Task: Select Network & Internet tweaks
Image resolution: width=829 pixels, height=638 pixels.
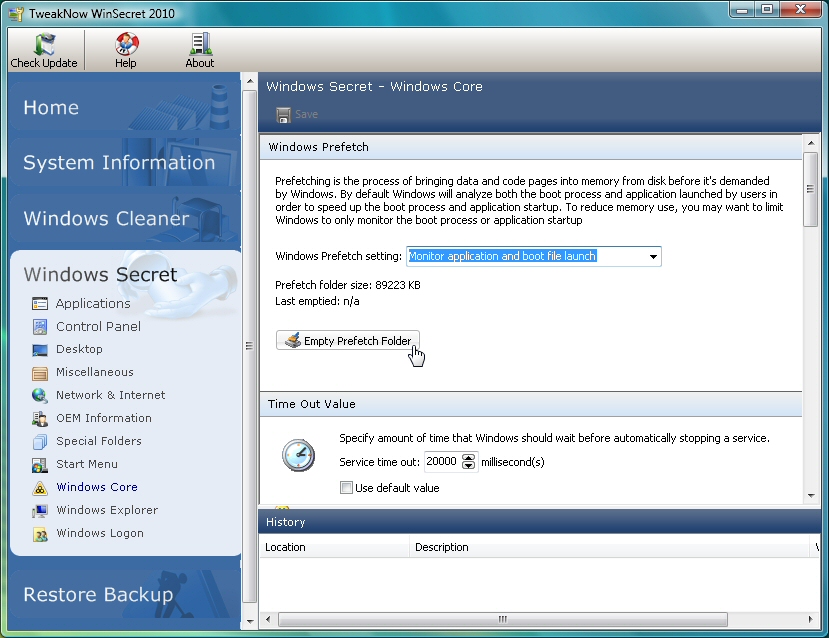Action: pos(110,395)
